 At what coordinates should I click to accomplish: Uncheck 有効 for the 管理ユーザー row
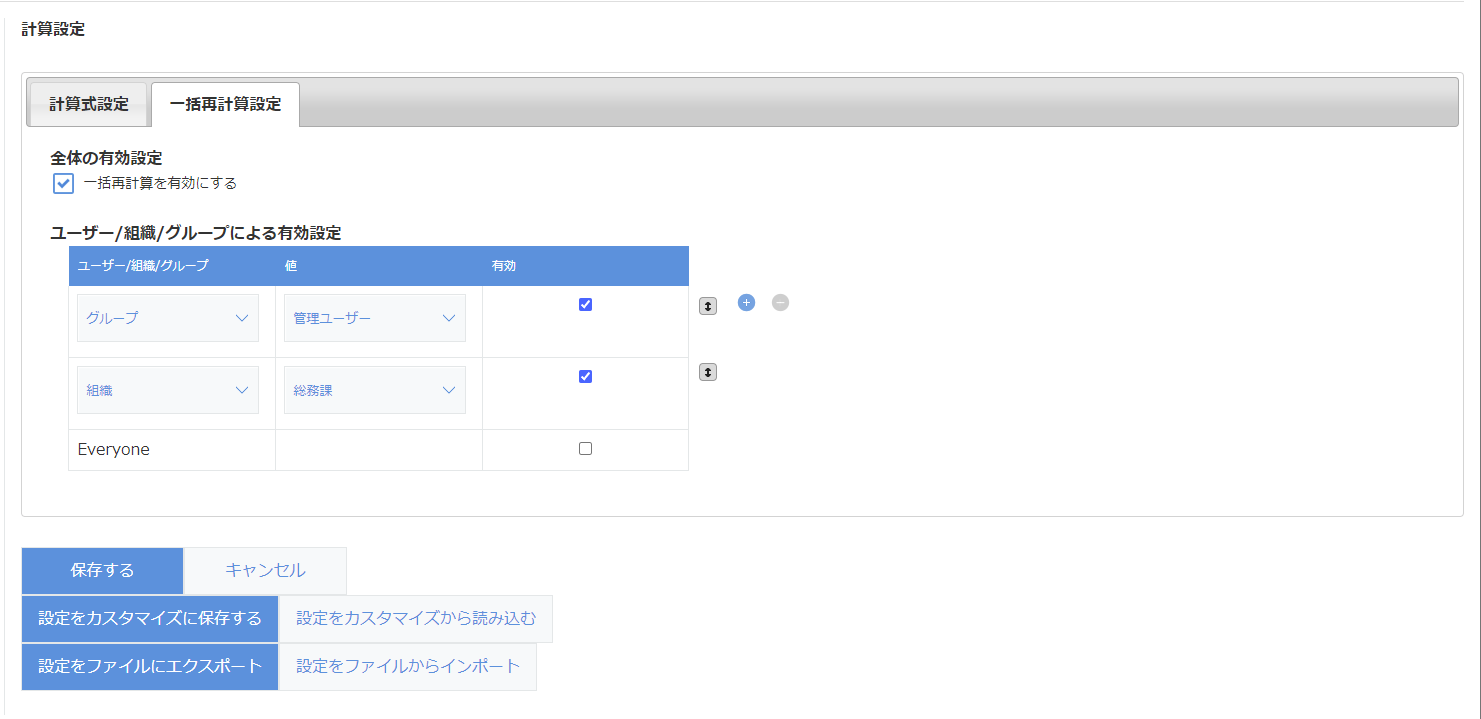click(x=586, y=305)
